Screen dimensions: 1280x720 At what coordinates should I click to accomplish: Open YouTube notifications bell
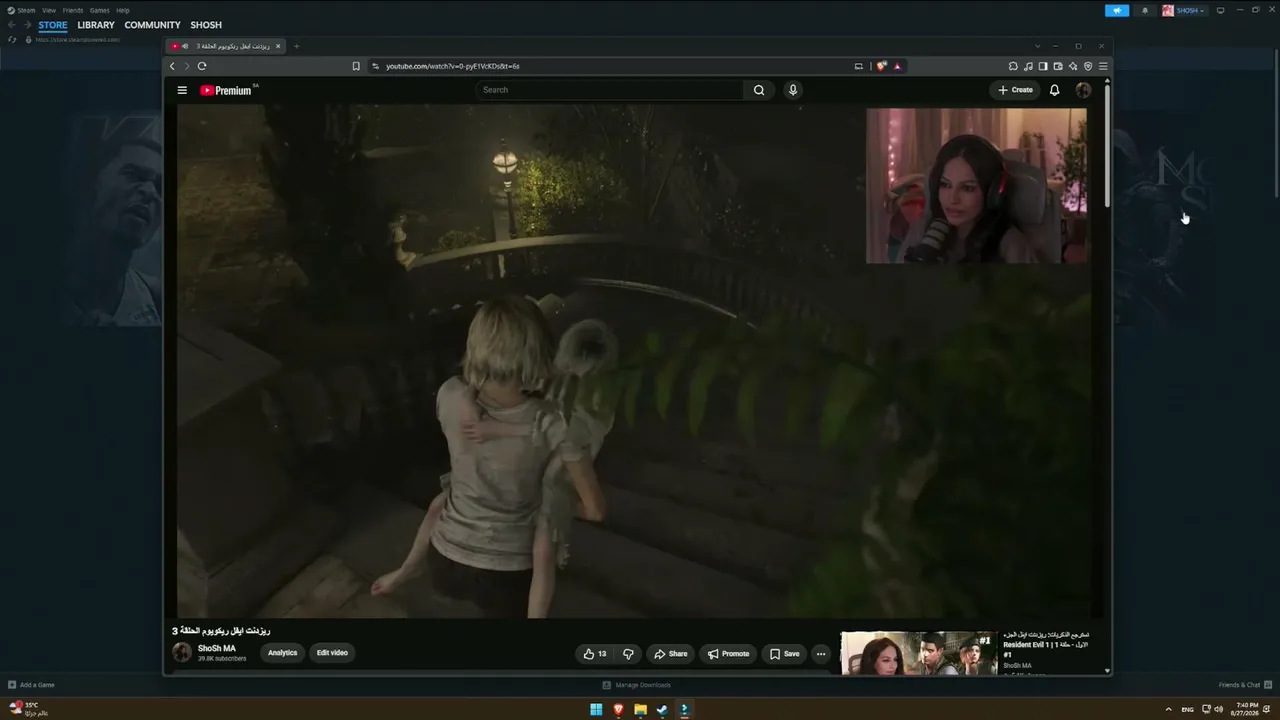pos(1054,90)
